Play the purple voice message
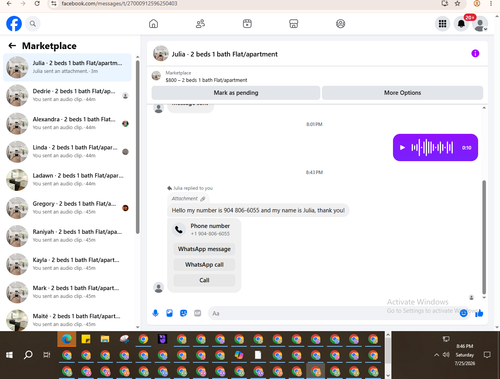The width and height of the screenshot is (500, 379). click(402, 147)
